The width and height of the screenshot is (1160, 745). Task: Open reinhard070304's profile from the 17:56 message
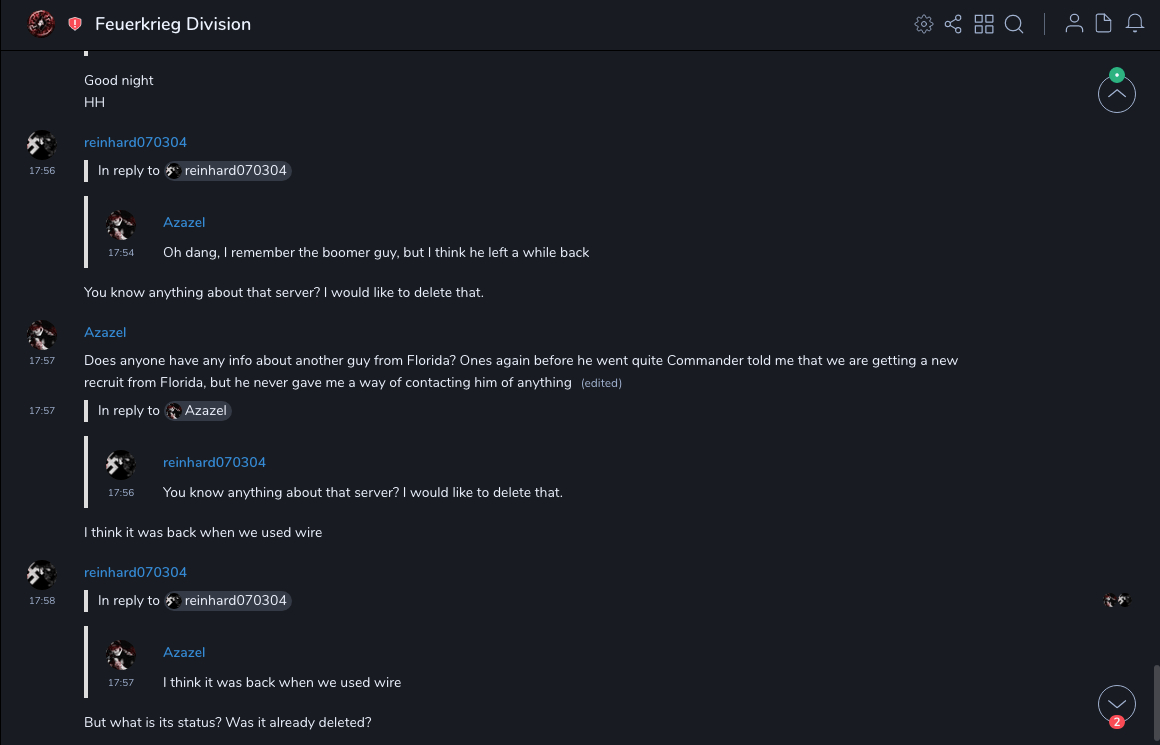pyautogui.click(x=135, y=142)
